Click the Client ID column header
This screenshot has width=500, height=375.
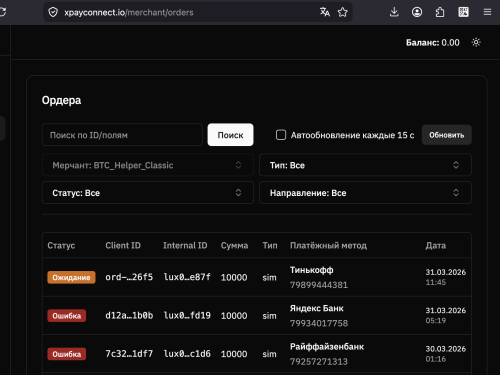pyautogui.click(x=123, y=245)
